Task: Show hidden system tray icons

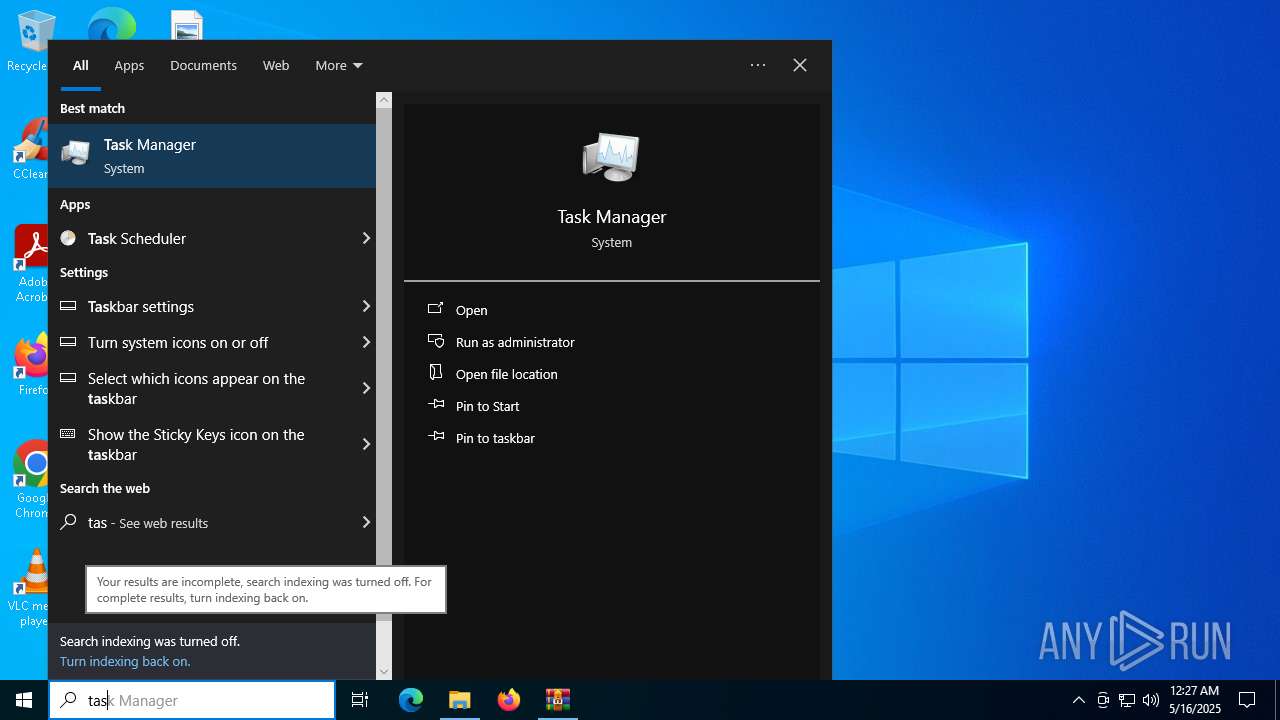Action: 1078,700
